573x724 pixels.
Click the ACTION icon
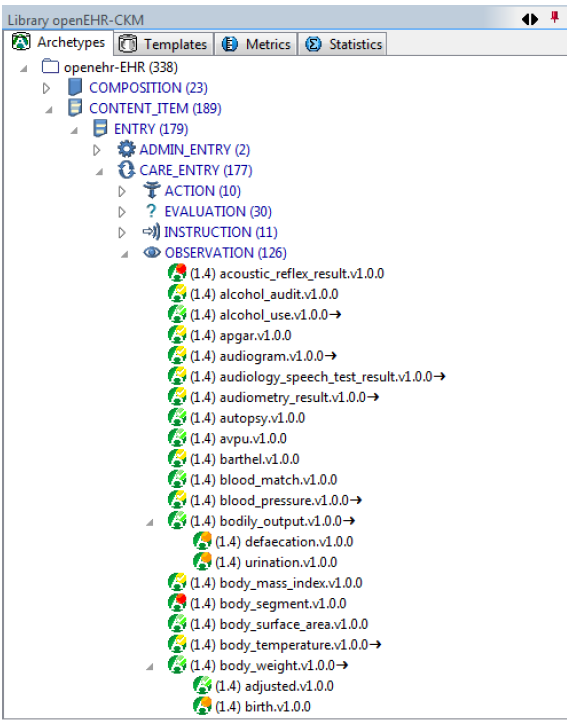(151, 190)
